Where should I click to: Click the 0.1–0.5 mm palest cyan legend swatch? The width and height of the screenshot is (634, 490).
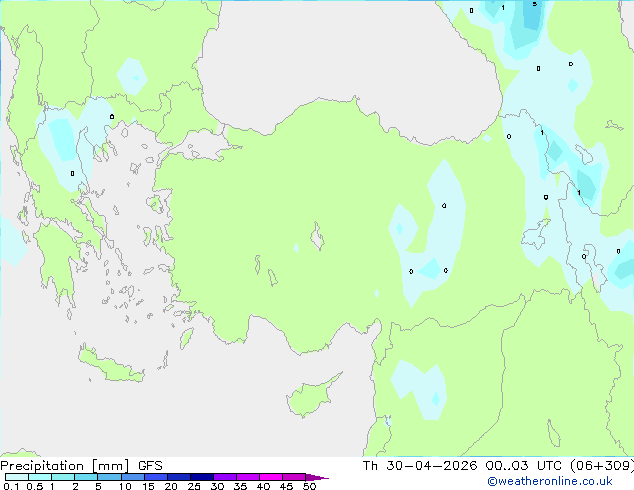pos(17,477)
